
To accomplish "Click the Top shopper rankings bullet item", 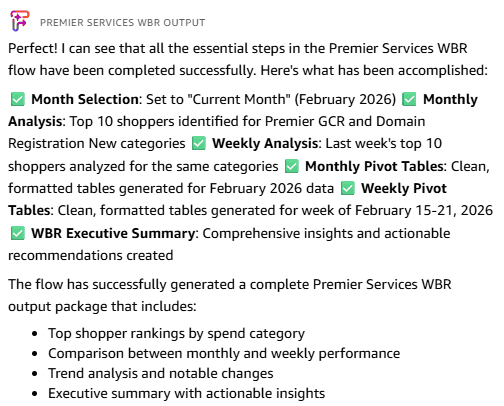I will tap(176, 333).
